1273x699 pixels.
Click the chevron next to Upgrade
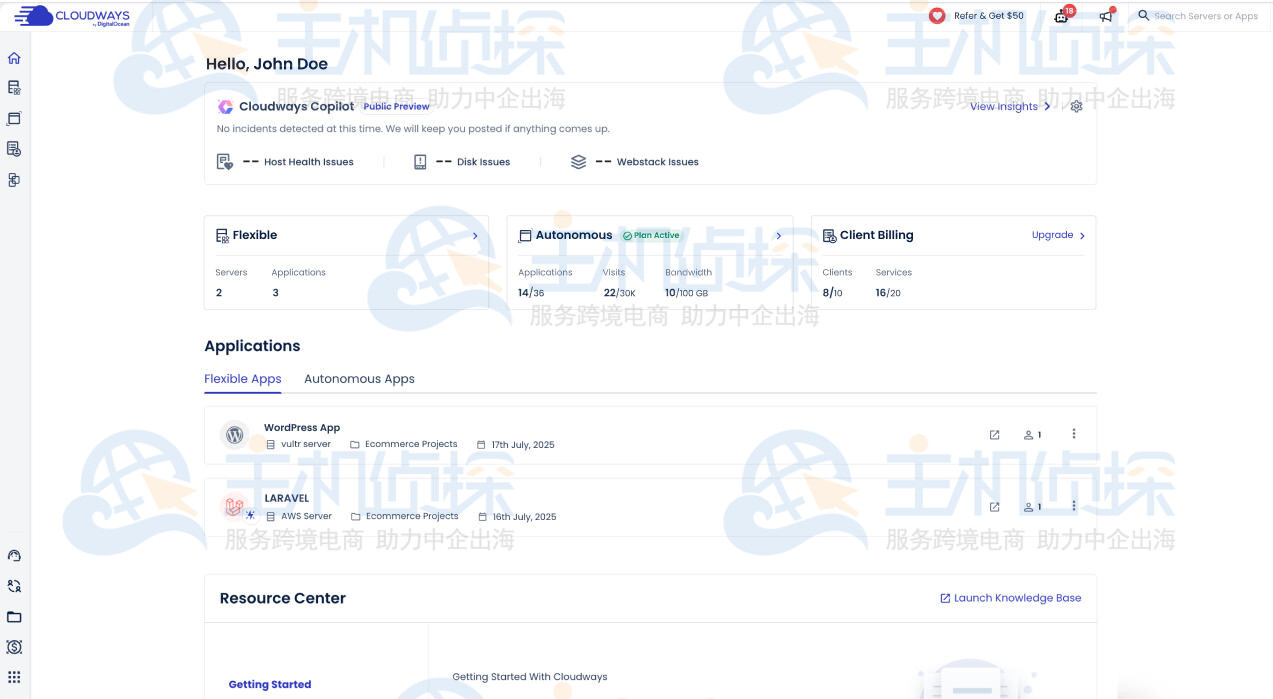point(1082,236)
